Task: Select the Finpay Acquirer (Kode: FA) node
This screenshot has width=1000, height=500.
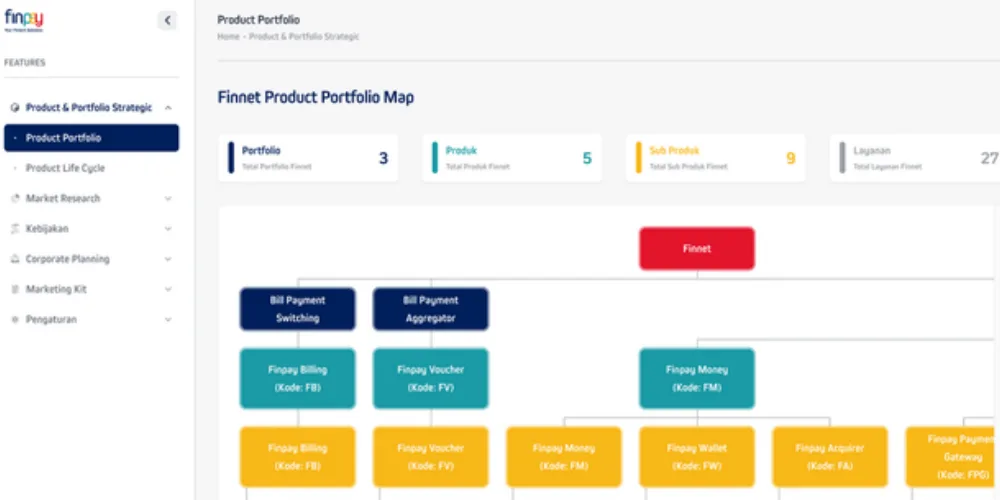Action: coord(830,457)
